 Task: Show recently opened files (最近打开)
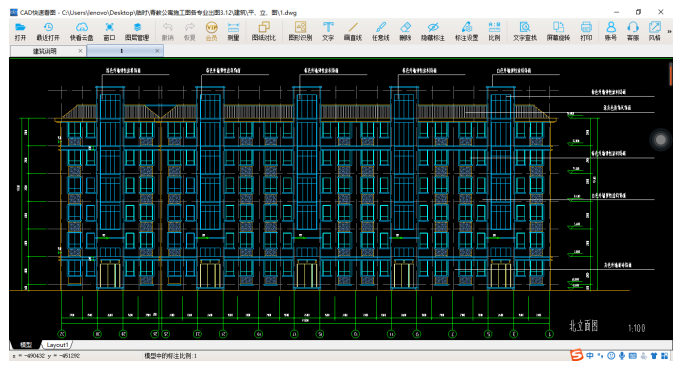click(48, 31)
